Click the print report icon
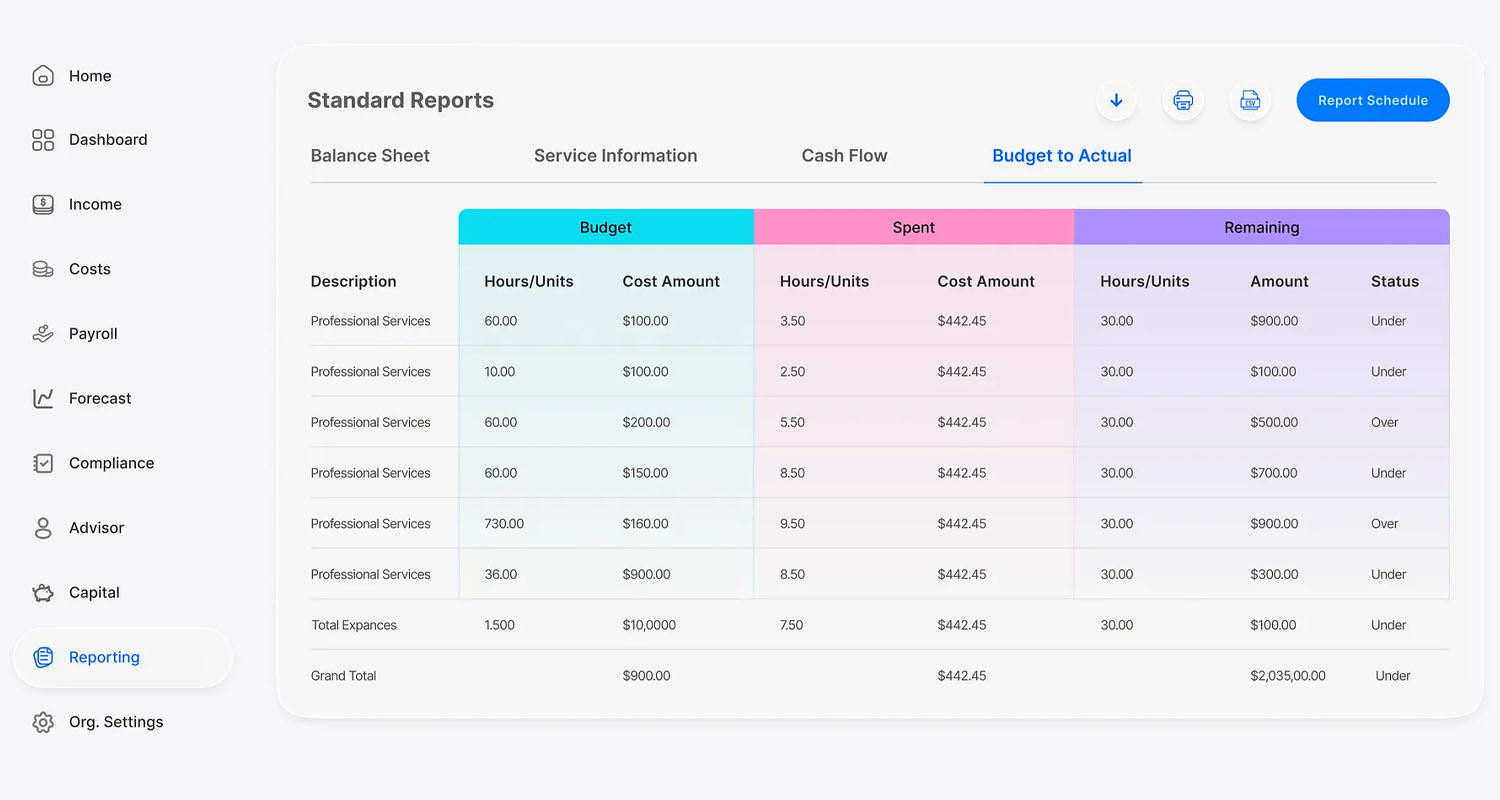Image resolution: width=1500 pixels, height=800 pixels. (1183, 101)
